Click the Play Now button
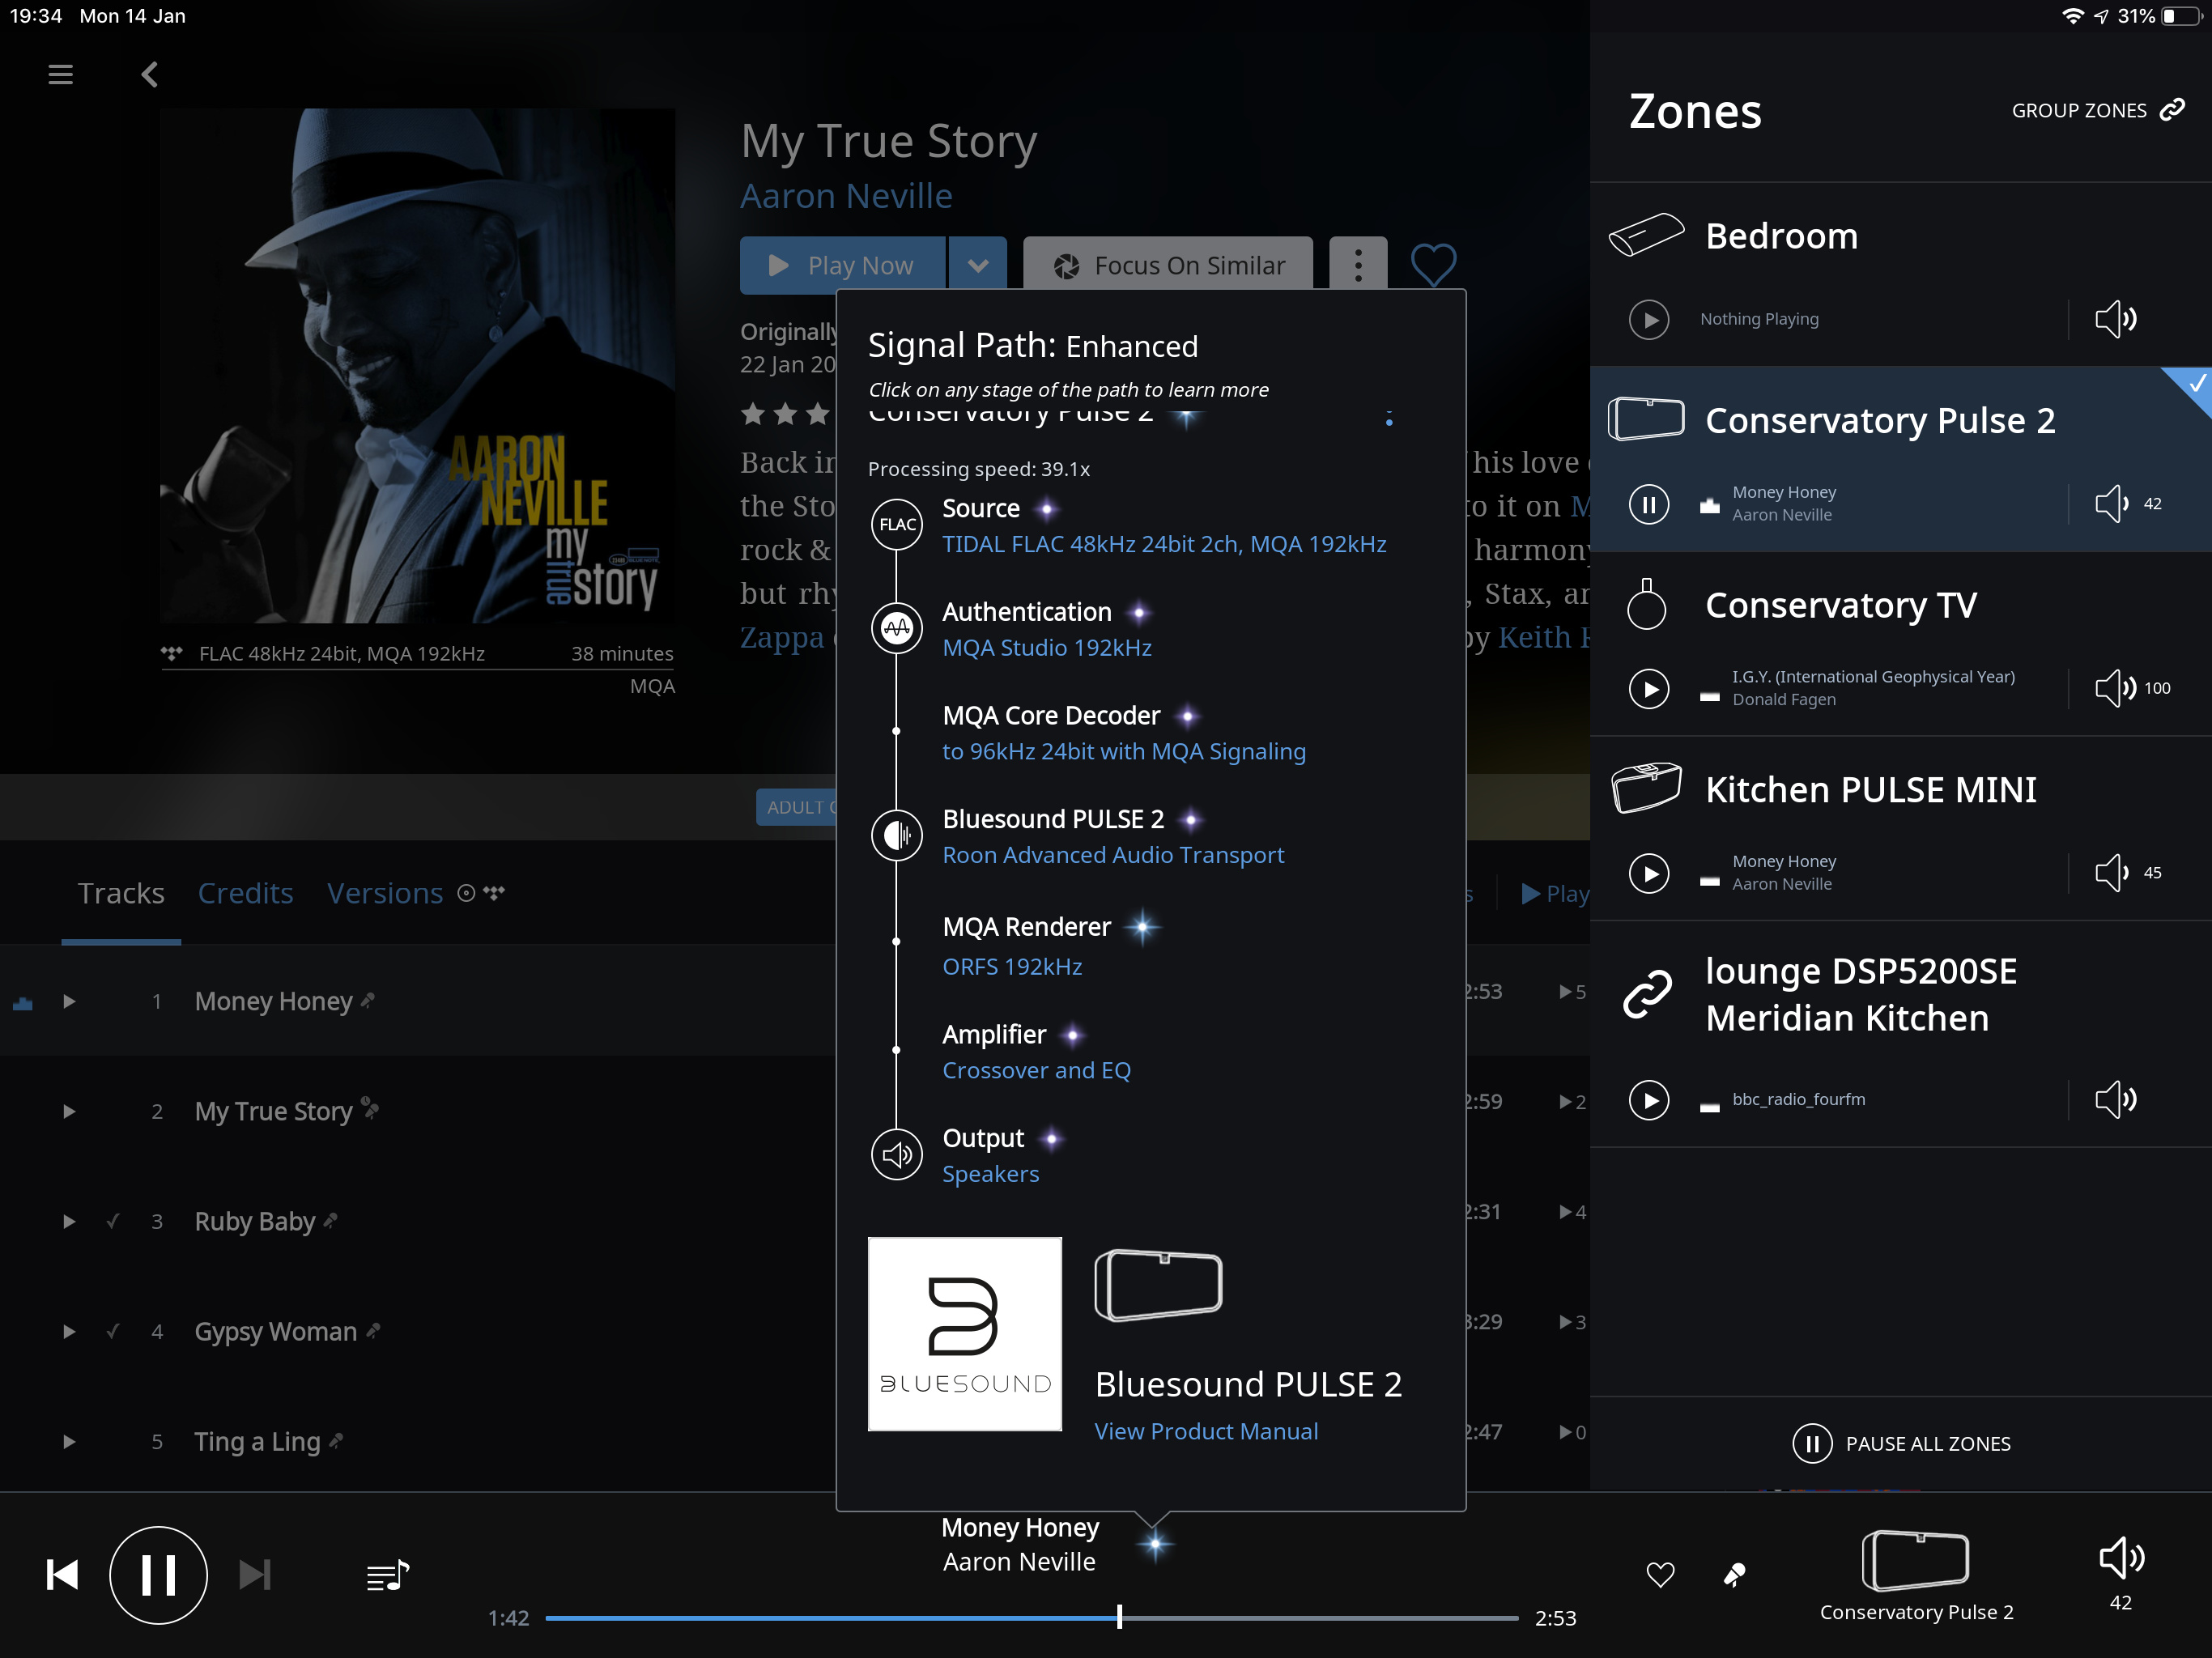The width and height of the screenshot is (2212, 1658). pos(842,265)
